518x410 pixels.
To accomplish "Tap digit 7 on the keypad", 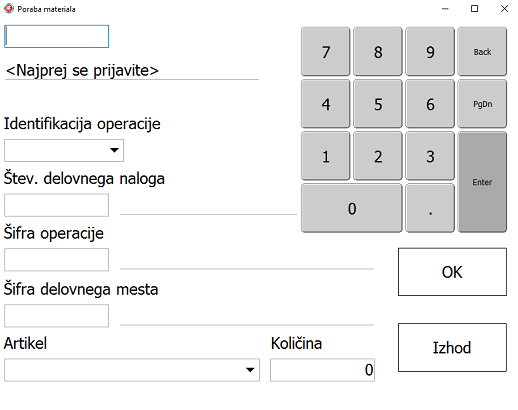I will (x=326, y=52).
